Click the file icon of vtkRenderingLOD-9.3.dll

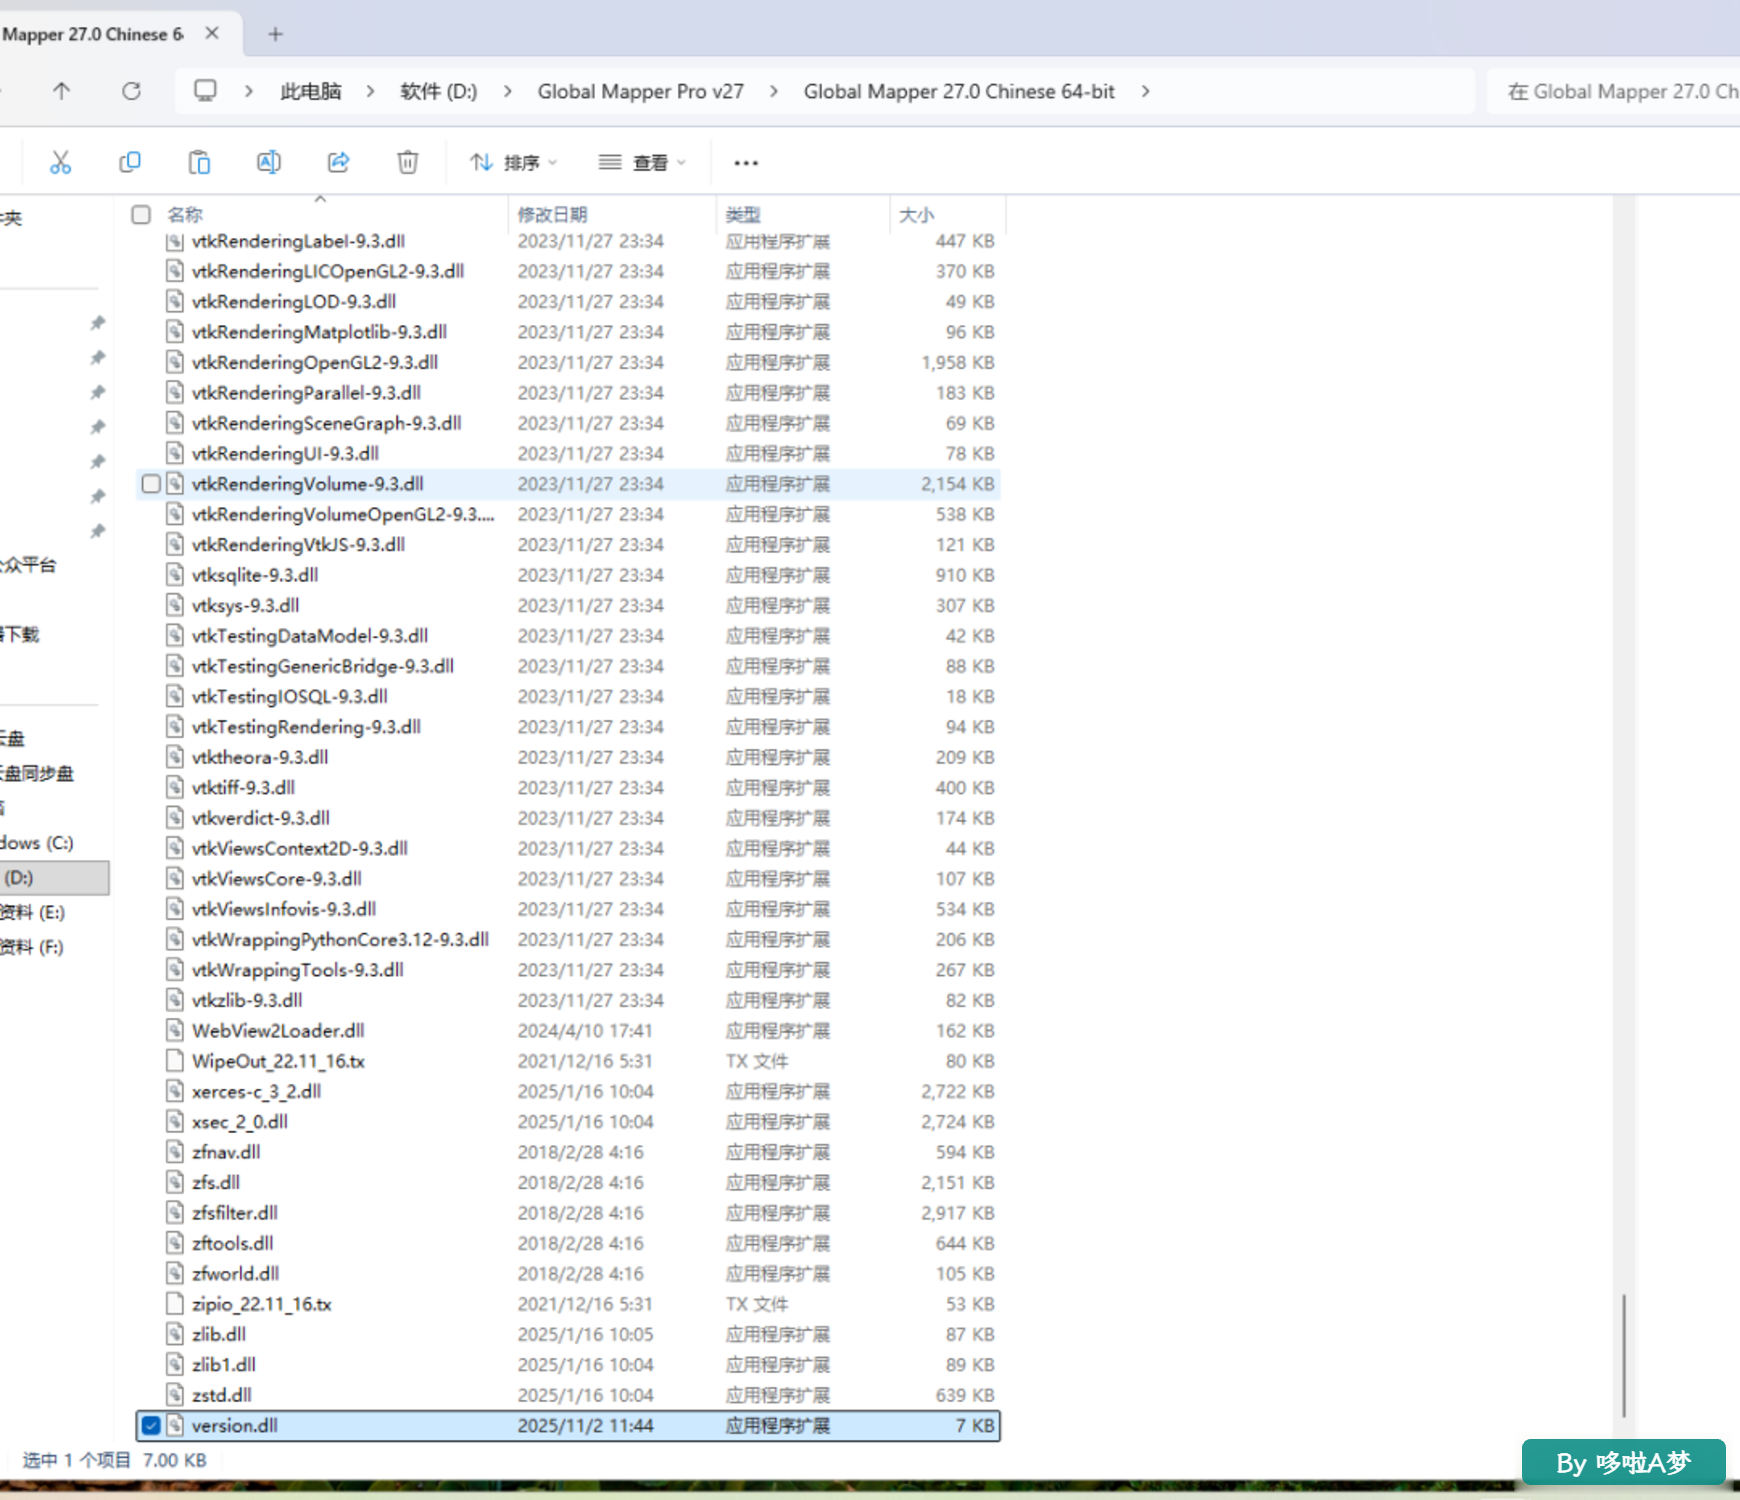point(175,302)
